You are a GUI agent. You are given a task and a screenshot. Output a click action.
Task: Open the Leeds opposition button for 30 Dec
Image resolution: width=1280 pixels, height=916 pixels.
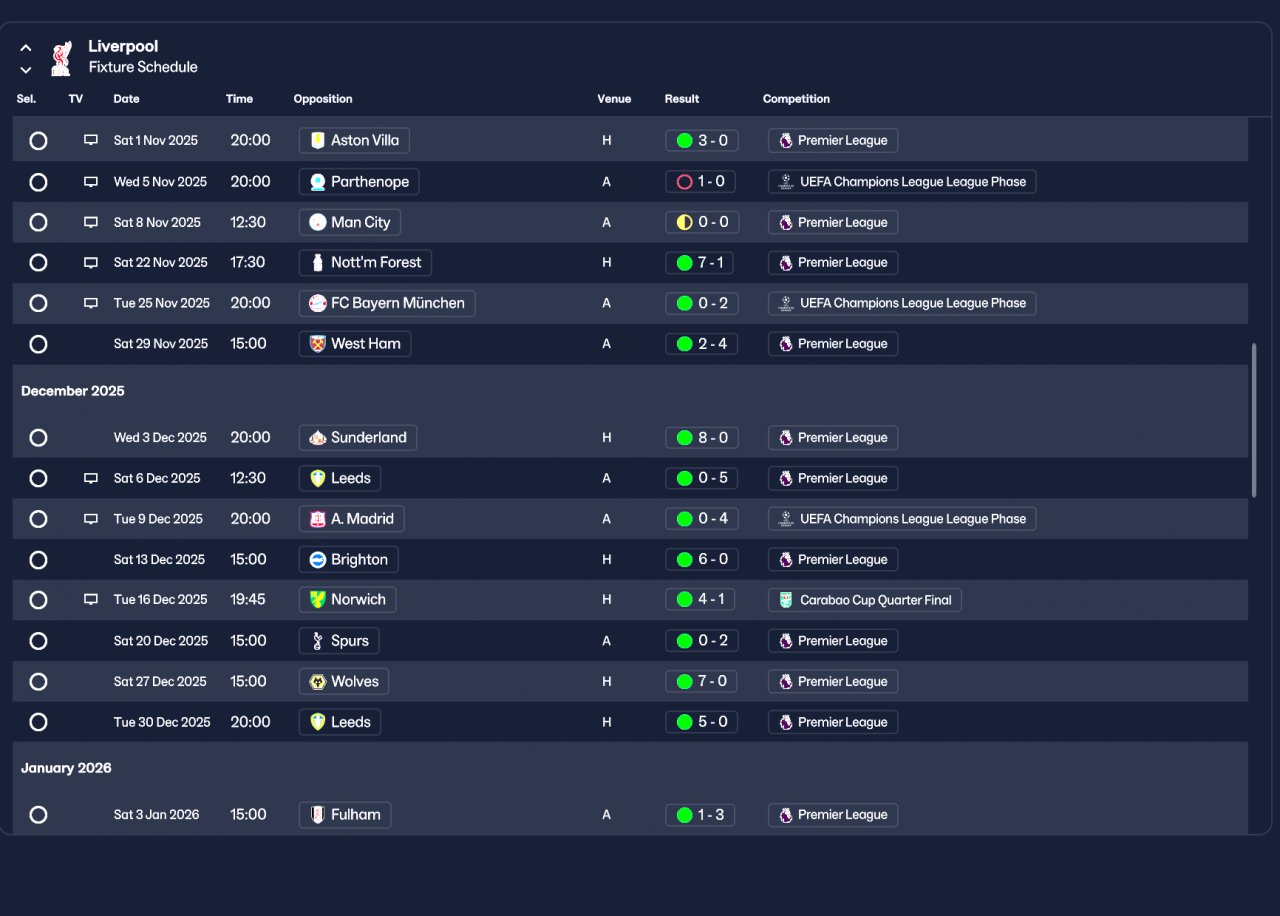[x=340, y=722]
